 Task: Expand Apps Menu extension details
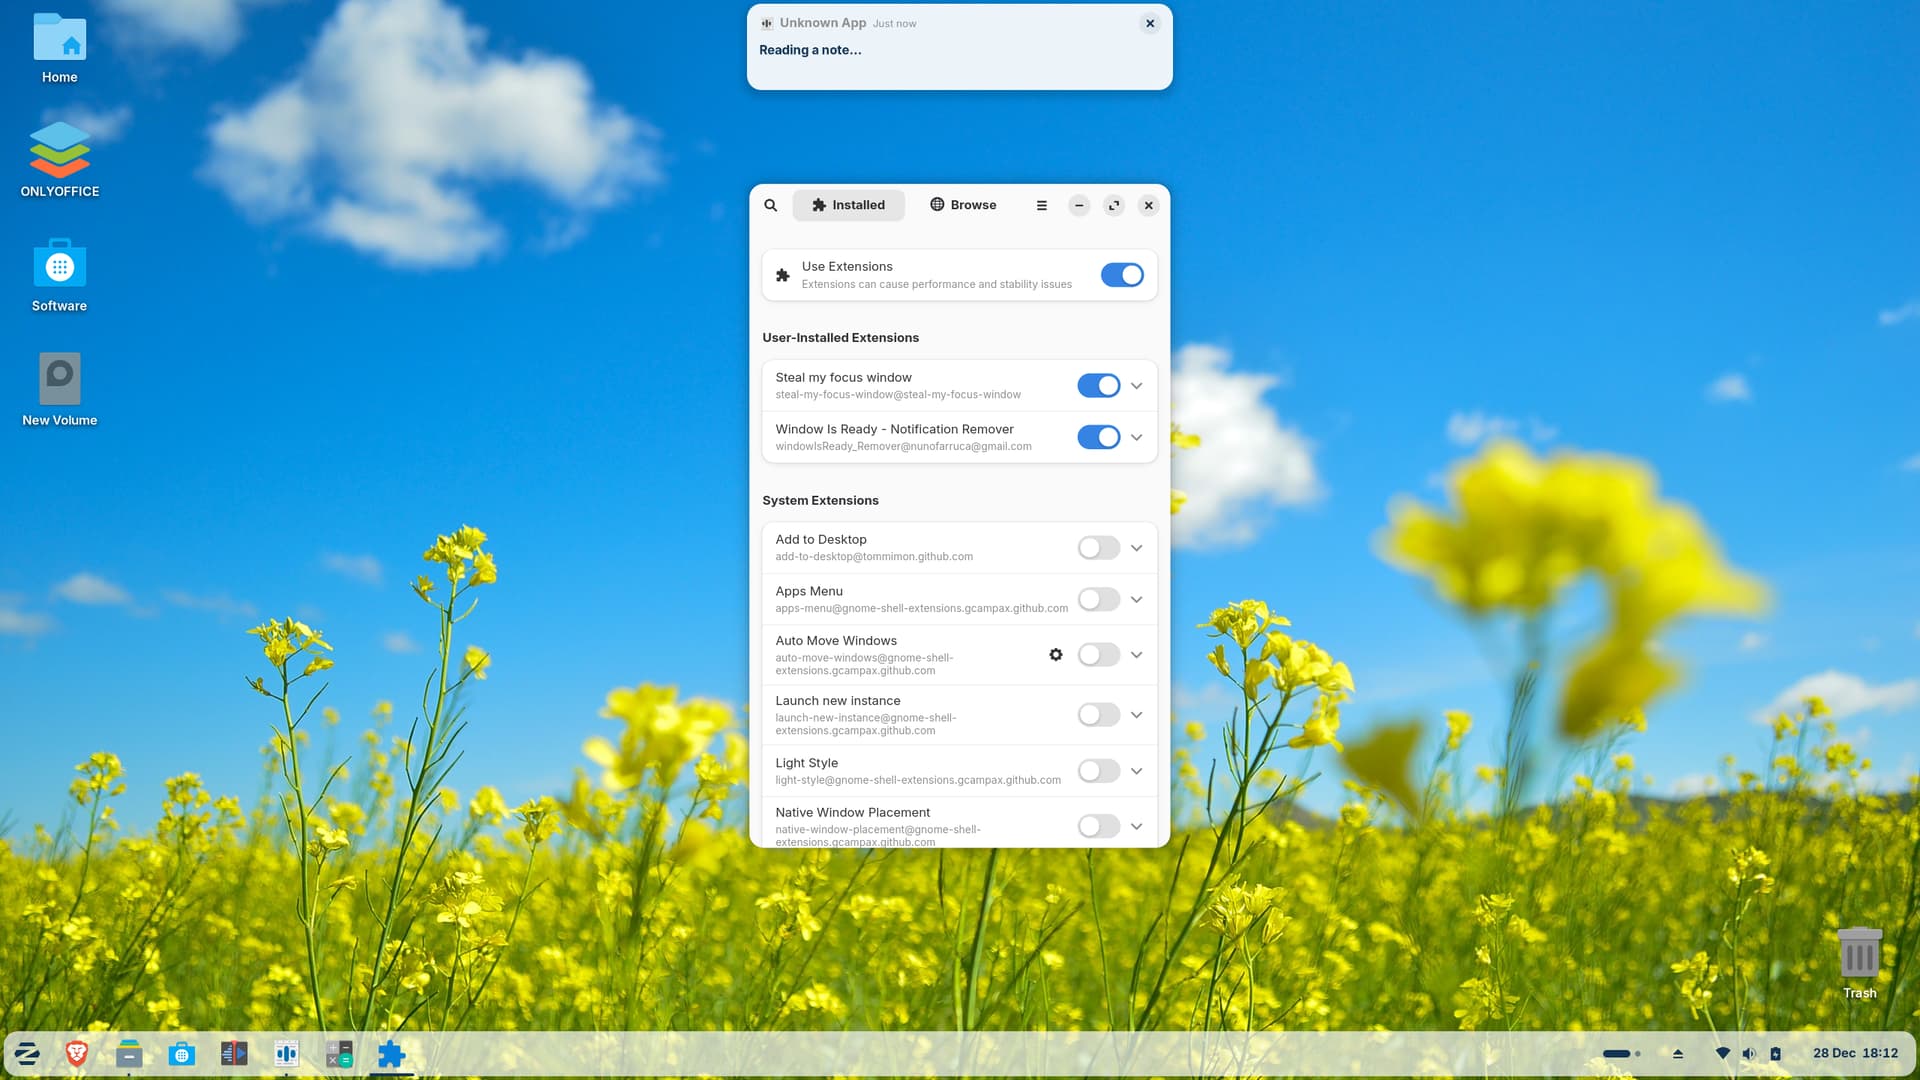click(1136, 599)
